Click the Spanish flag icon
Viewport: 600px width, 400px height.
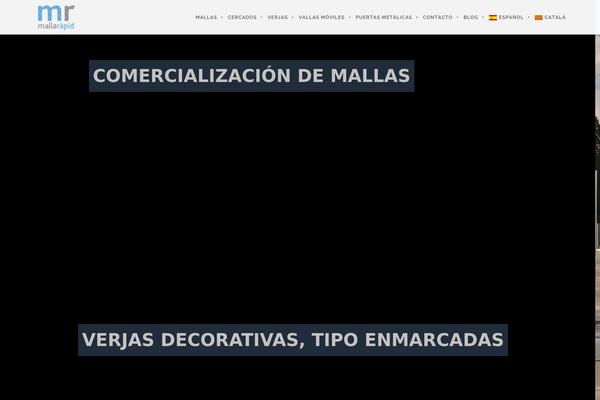point(493,17)
